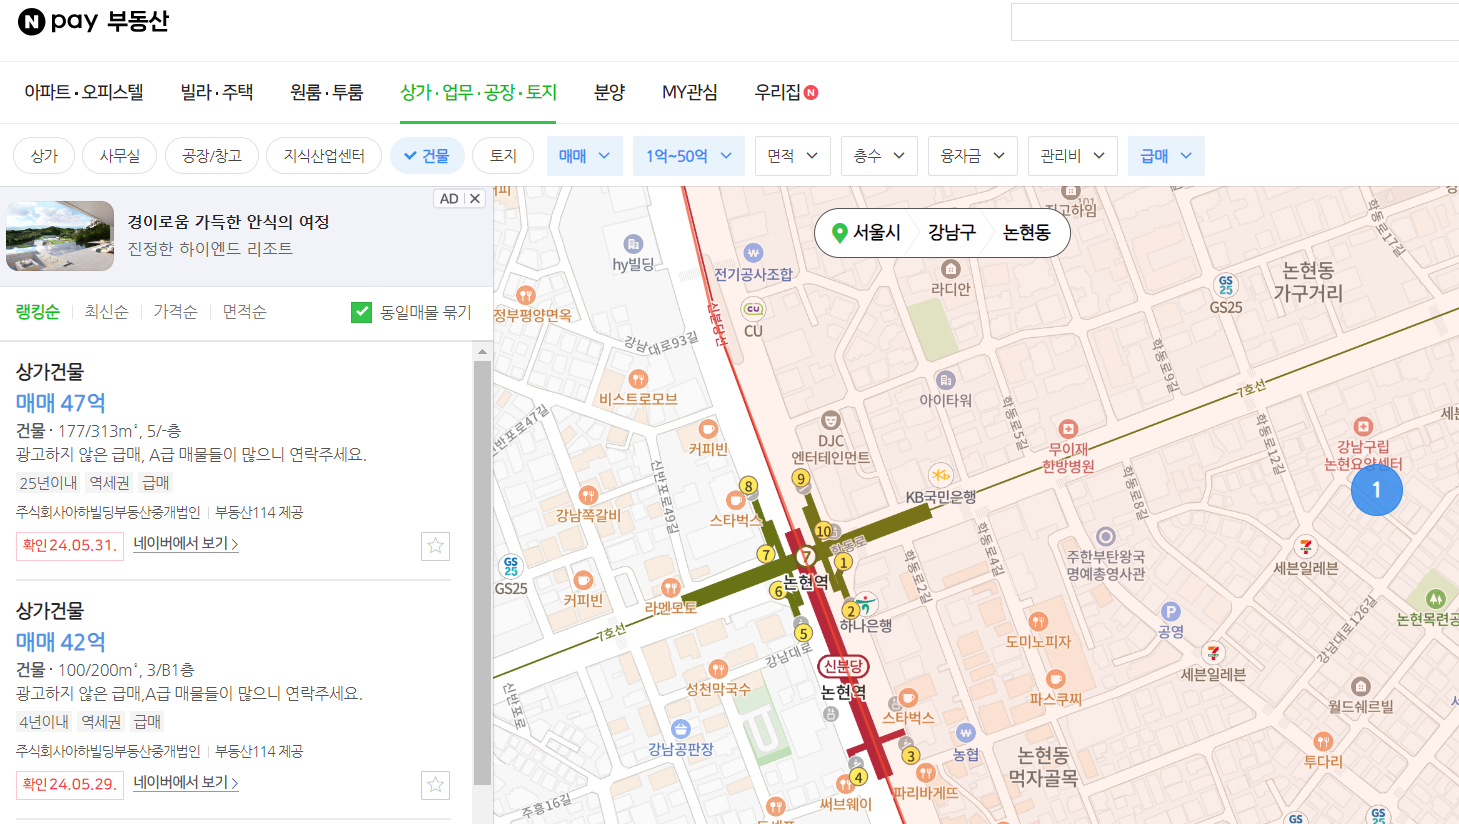Sort listings by 가격순
Viewport: 1459px width, 824px height.
point(175,312)
